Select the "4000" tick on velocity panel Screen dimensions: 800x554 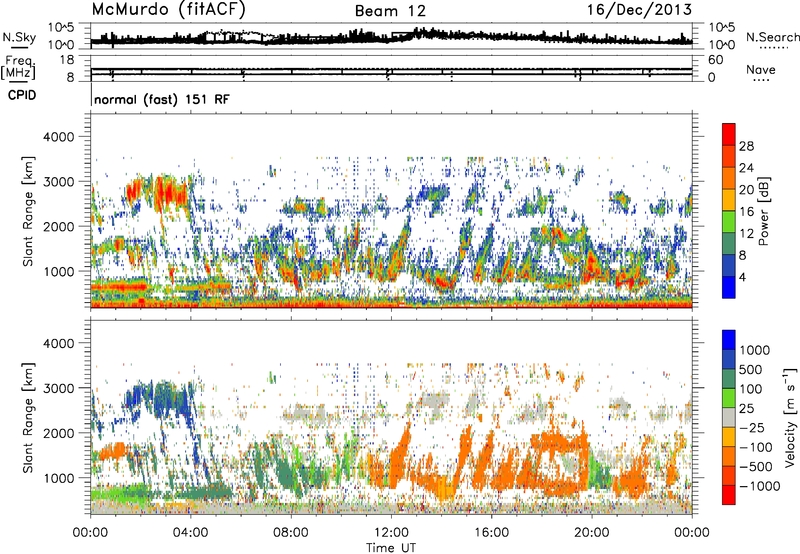tap(58, 343)
